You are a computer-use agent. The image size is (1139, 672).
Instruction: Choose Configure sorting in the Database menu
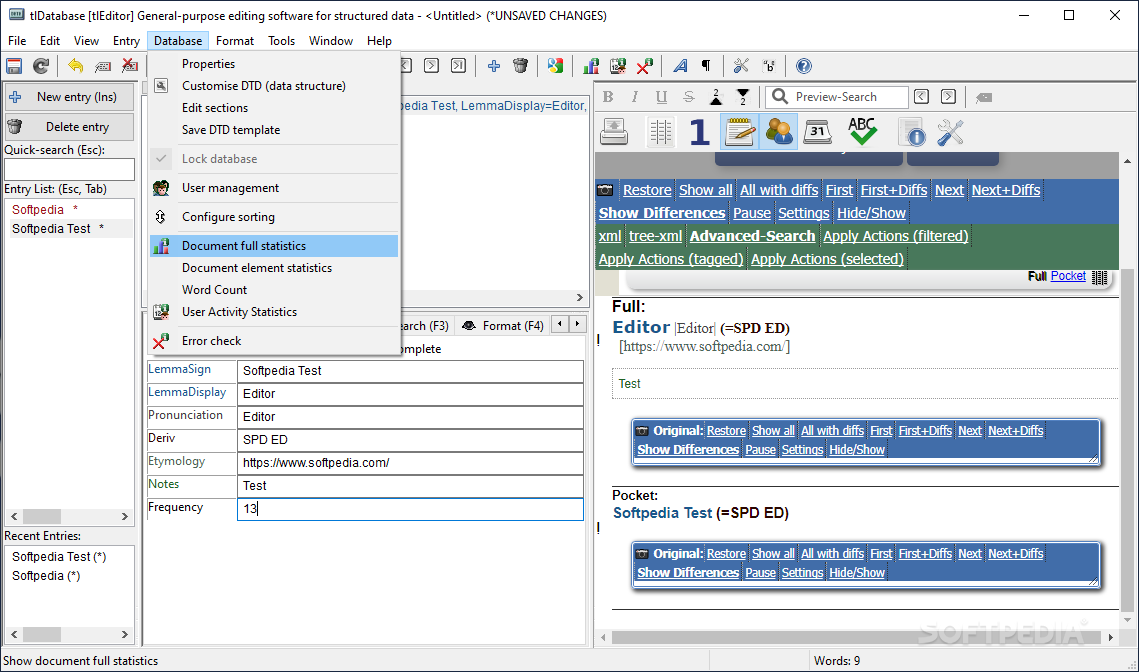click(x=274, y=216)
